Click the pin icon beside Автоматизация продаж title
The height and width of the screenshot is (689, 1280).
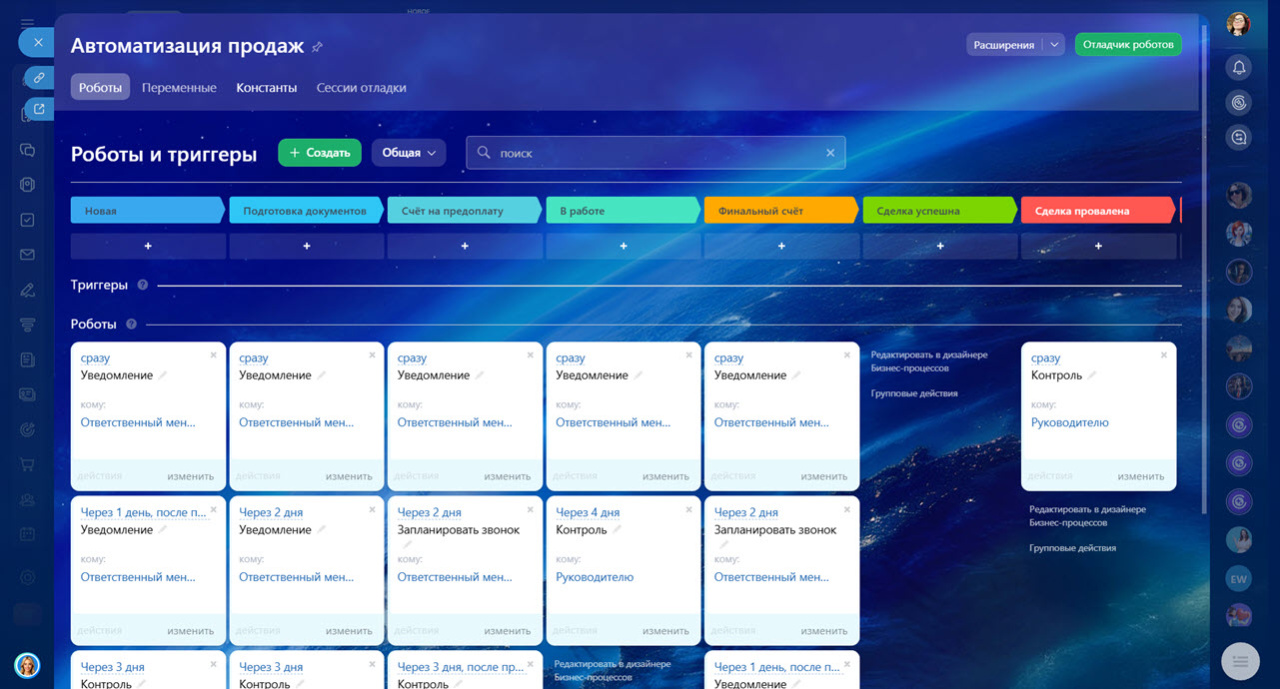[x=318, y=47]
